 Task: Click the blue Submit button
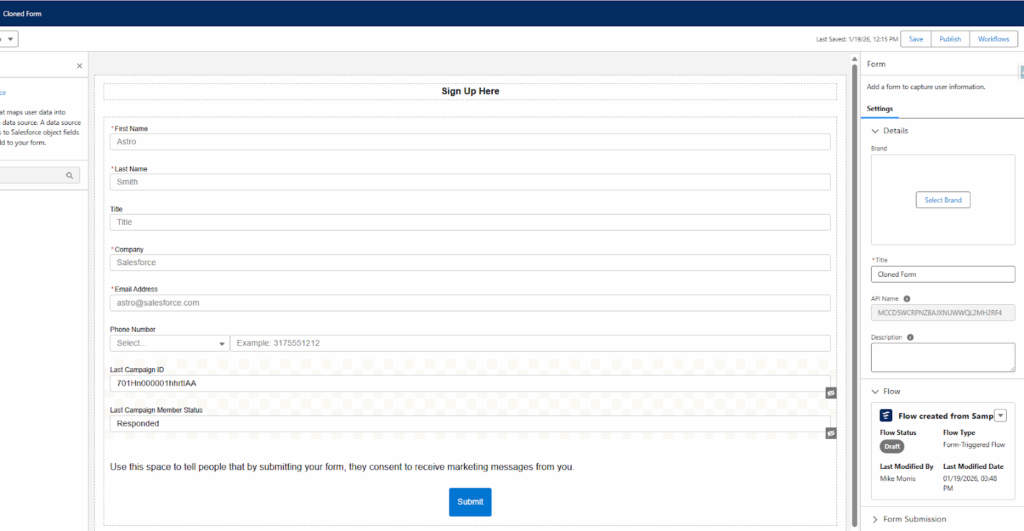pos(470,502)
